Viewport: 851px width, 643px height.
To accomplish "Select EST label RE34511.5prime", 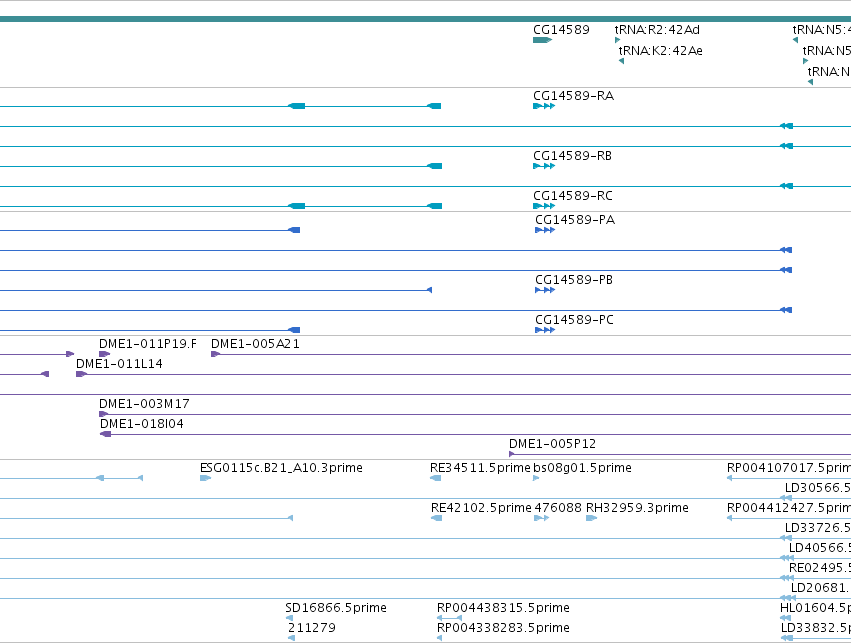I will (x=480, y=468).
